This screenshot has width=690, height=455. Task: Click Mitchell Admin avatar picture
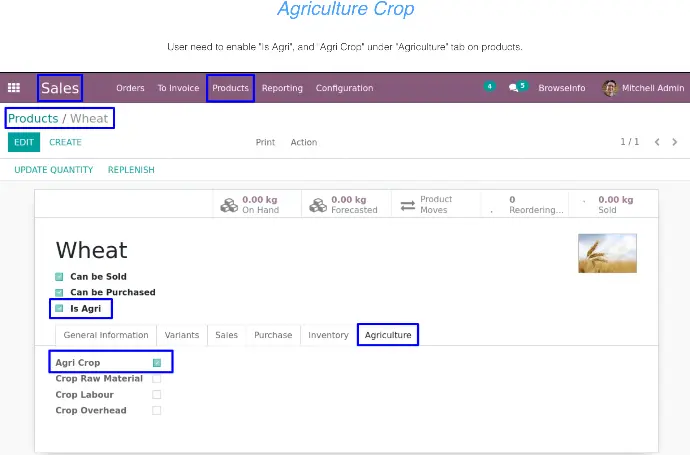[610, 88]
